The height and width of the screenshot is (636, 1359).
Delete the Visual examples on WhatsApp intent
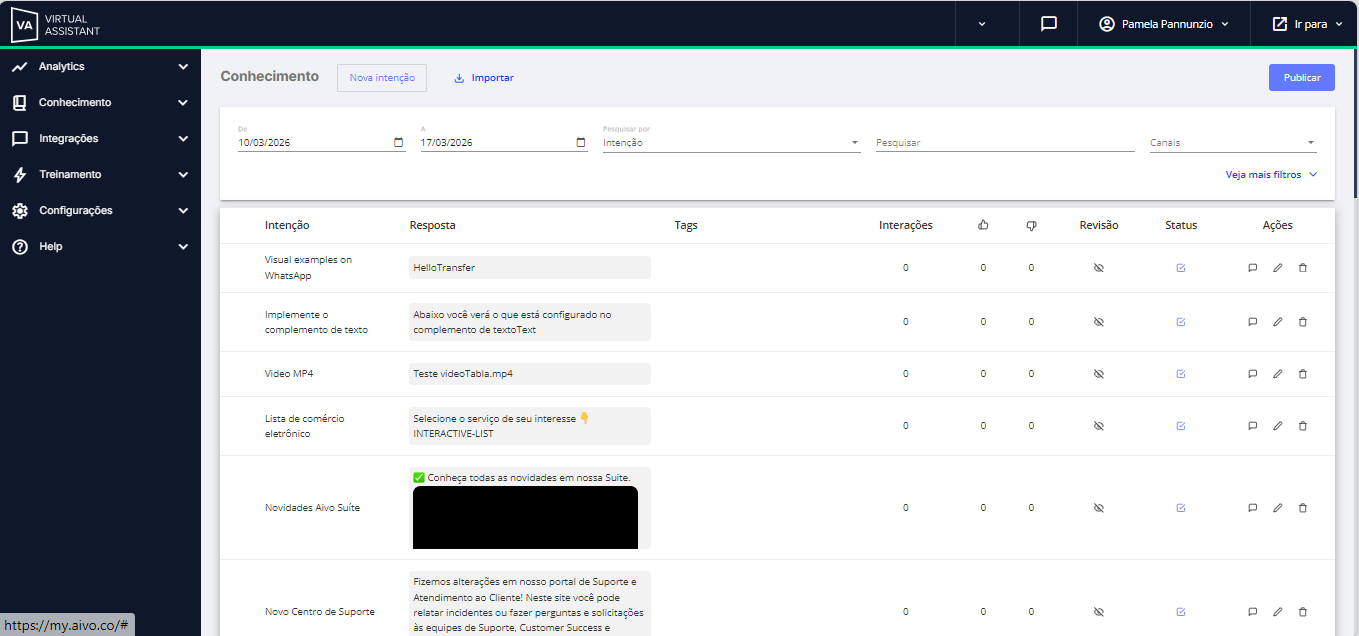(x=1302, y=268)
